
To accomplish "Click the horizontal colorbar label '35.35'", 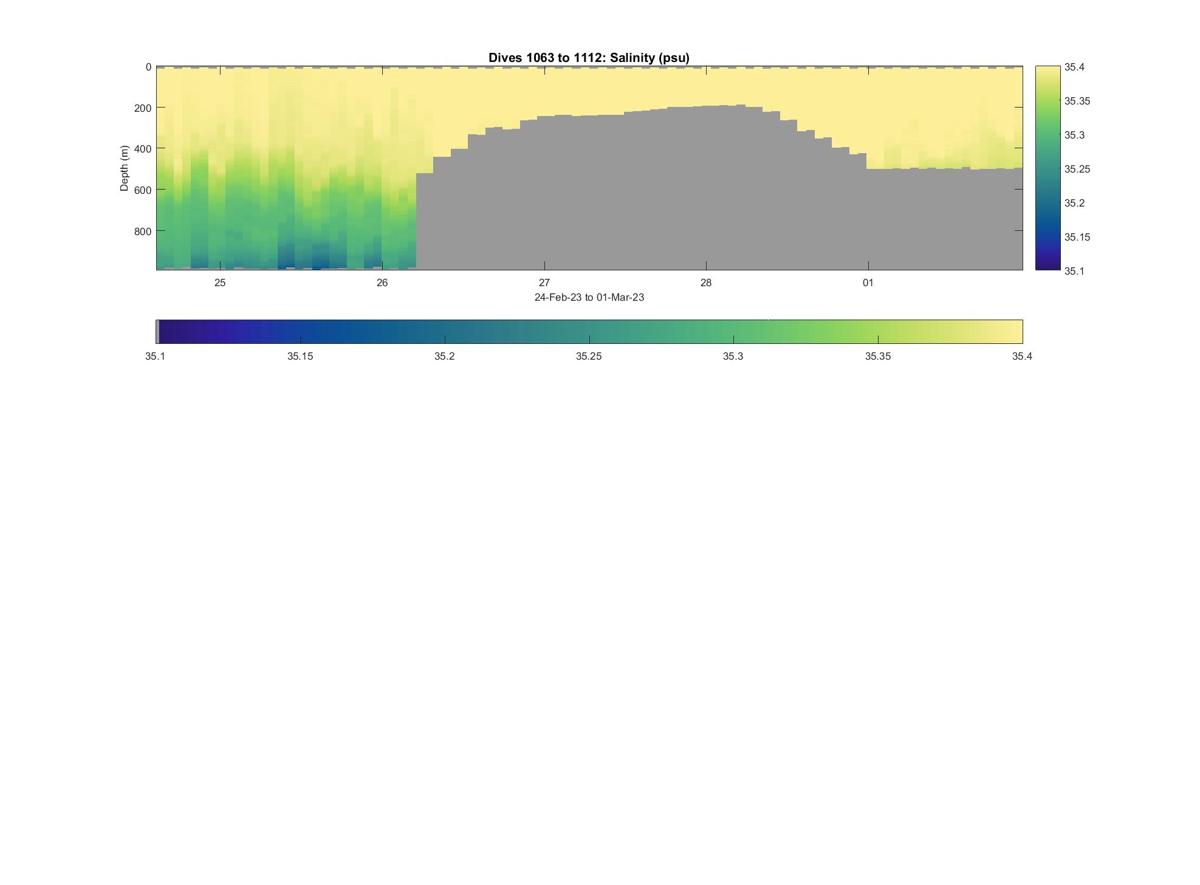I will click(x=878, y=356).
